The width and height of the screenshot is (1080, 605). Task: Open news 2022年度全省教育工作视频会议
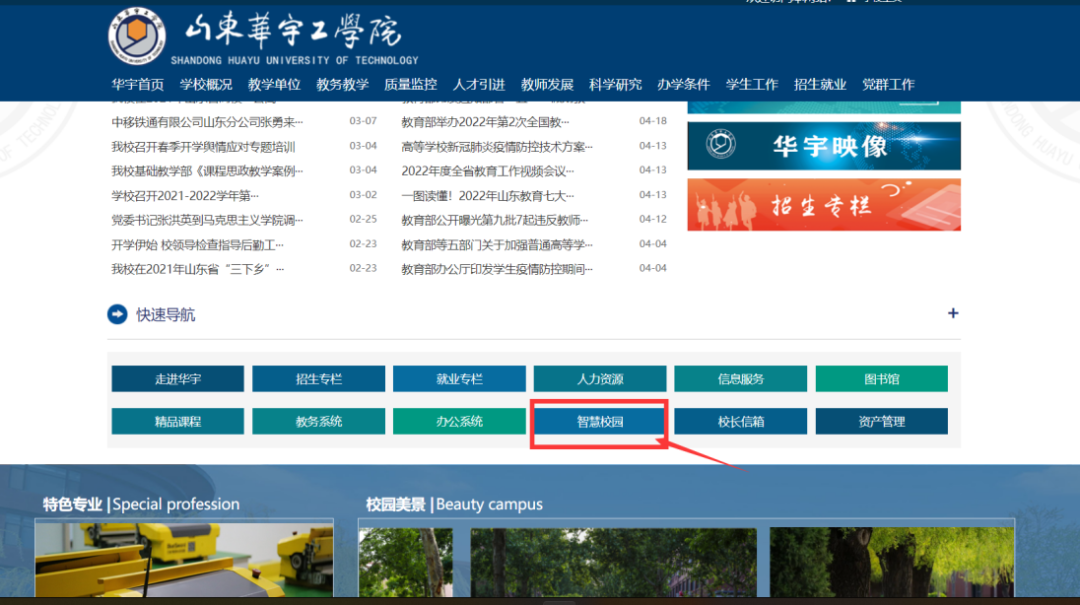488,171
